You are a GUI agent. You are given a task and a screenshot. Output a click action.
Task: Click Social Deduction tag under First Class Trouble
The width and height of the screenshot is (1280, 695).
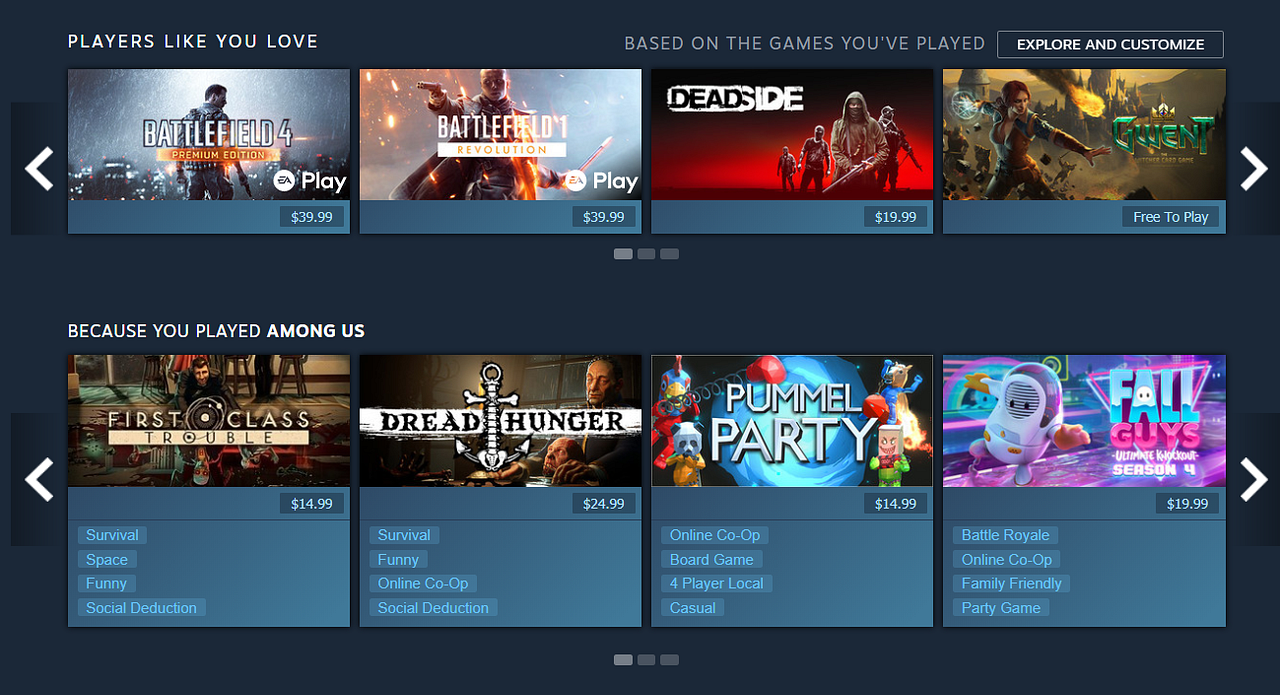142,608
